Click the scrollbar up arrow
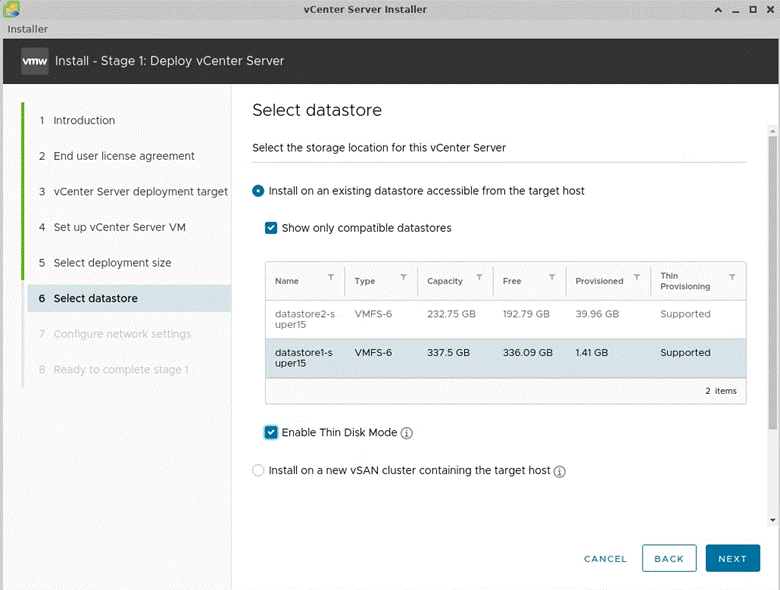This screenshot has width=780, height=590. [772, 131]
